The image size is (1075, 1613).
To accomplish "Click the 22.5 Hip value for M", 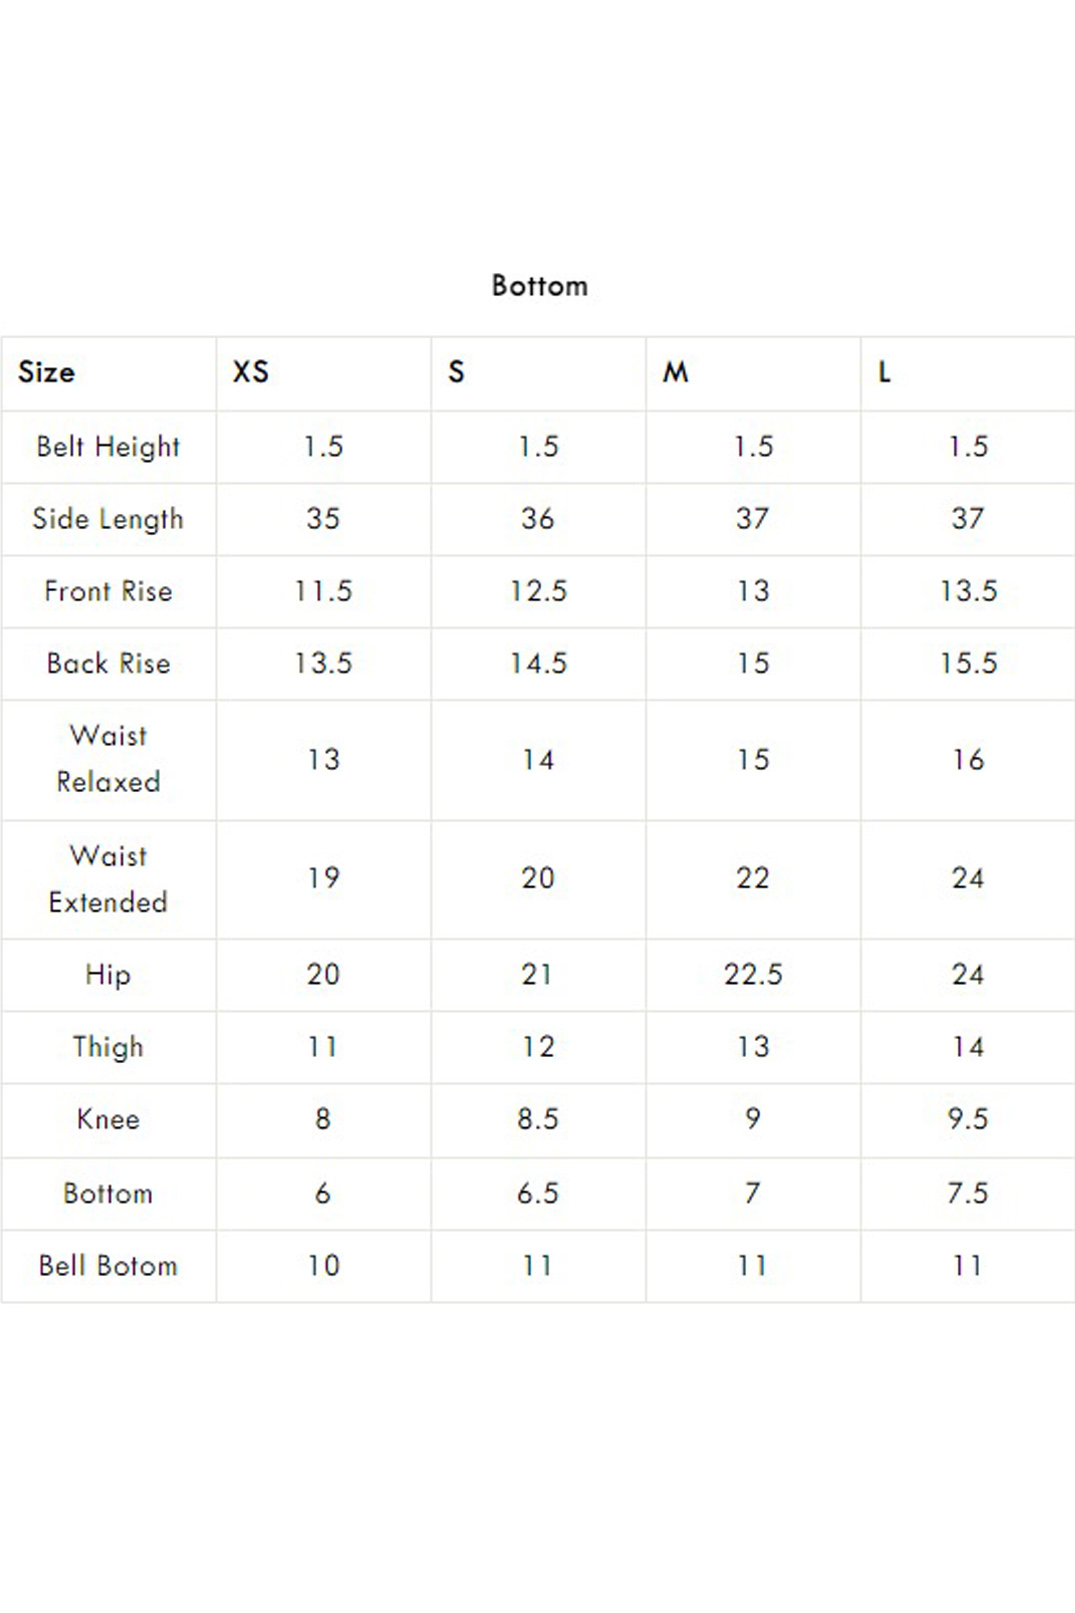I will tap(753, 975).
